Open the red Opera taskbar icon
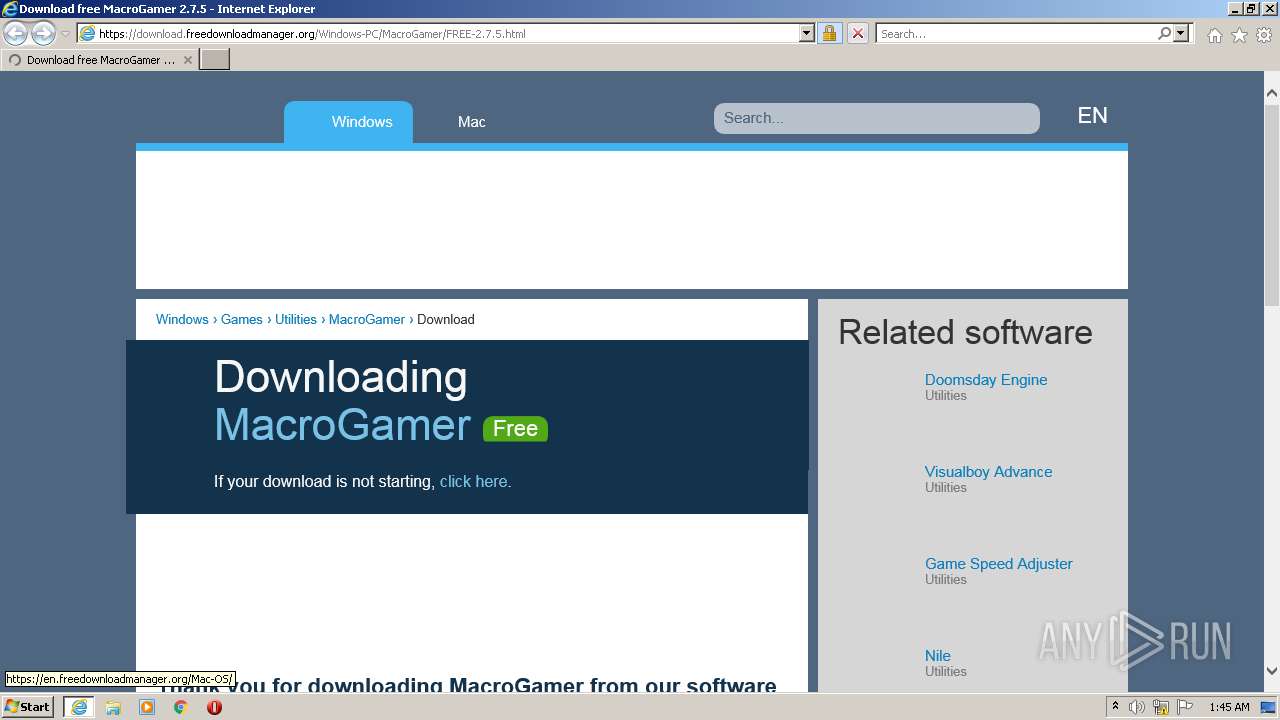This screenshot has width=1280, height=720. [214, 707]
